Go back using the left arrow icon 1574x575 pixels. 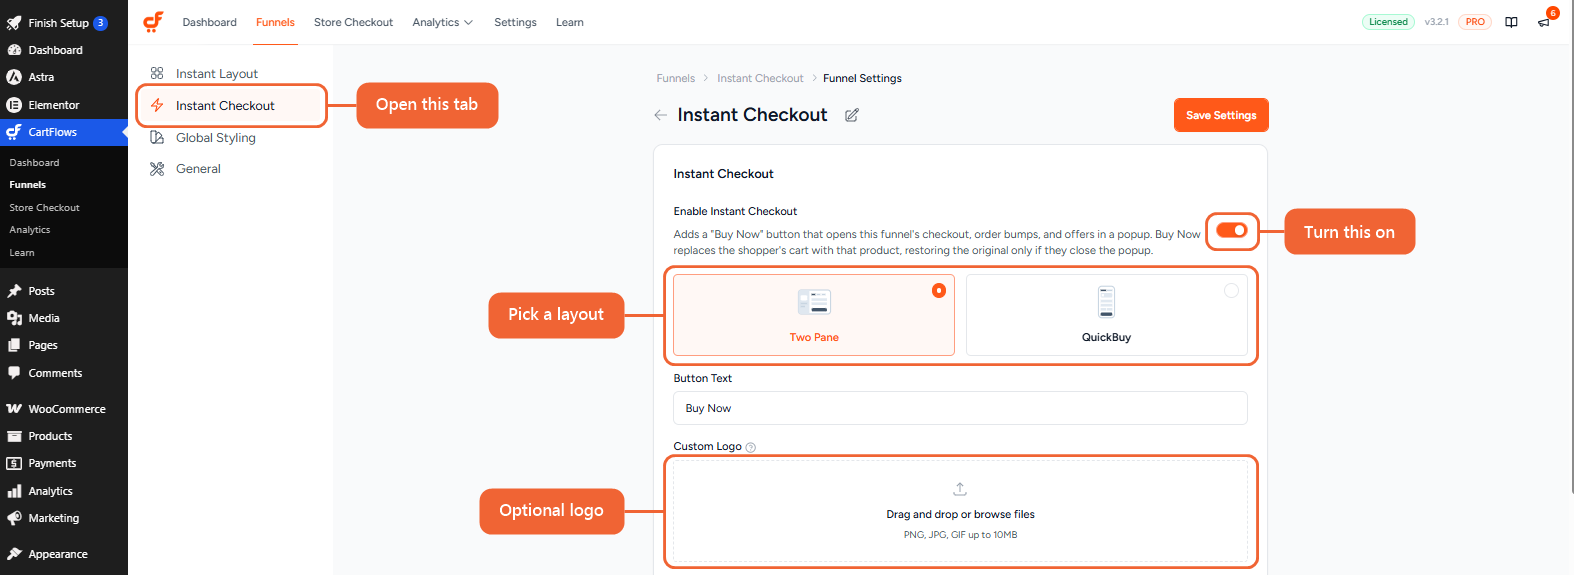tap(660, 115)
